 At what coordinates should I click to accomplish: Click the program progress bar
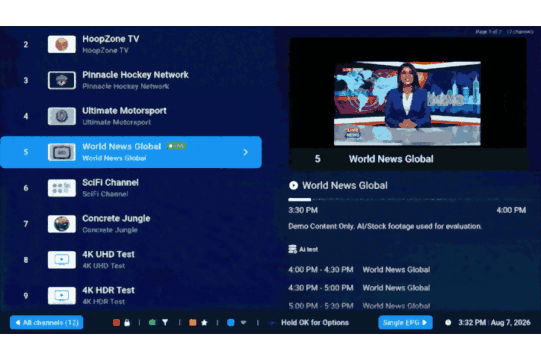(x=407, y=199)
